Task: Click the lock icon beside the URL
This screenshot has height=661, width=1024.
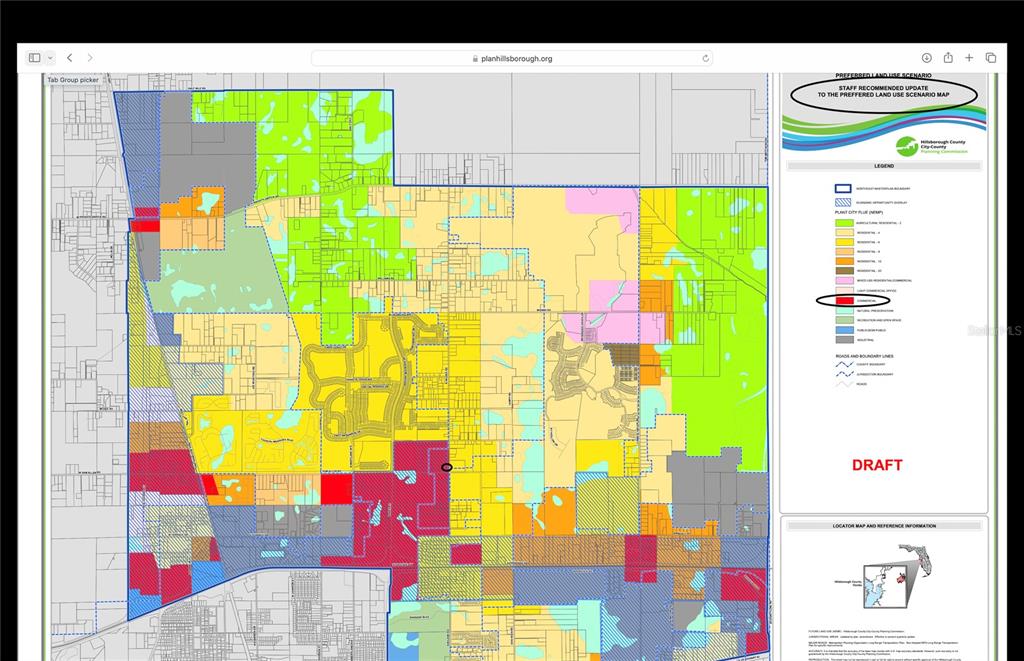Action: coord(475,59)
